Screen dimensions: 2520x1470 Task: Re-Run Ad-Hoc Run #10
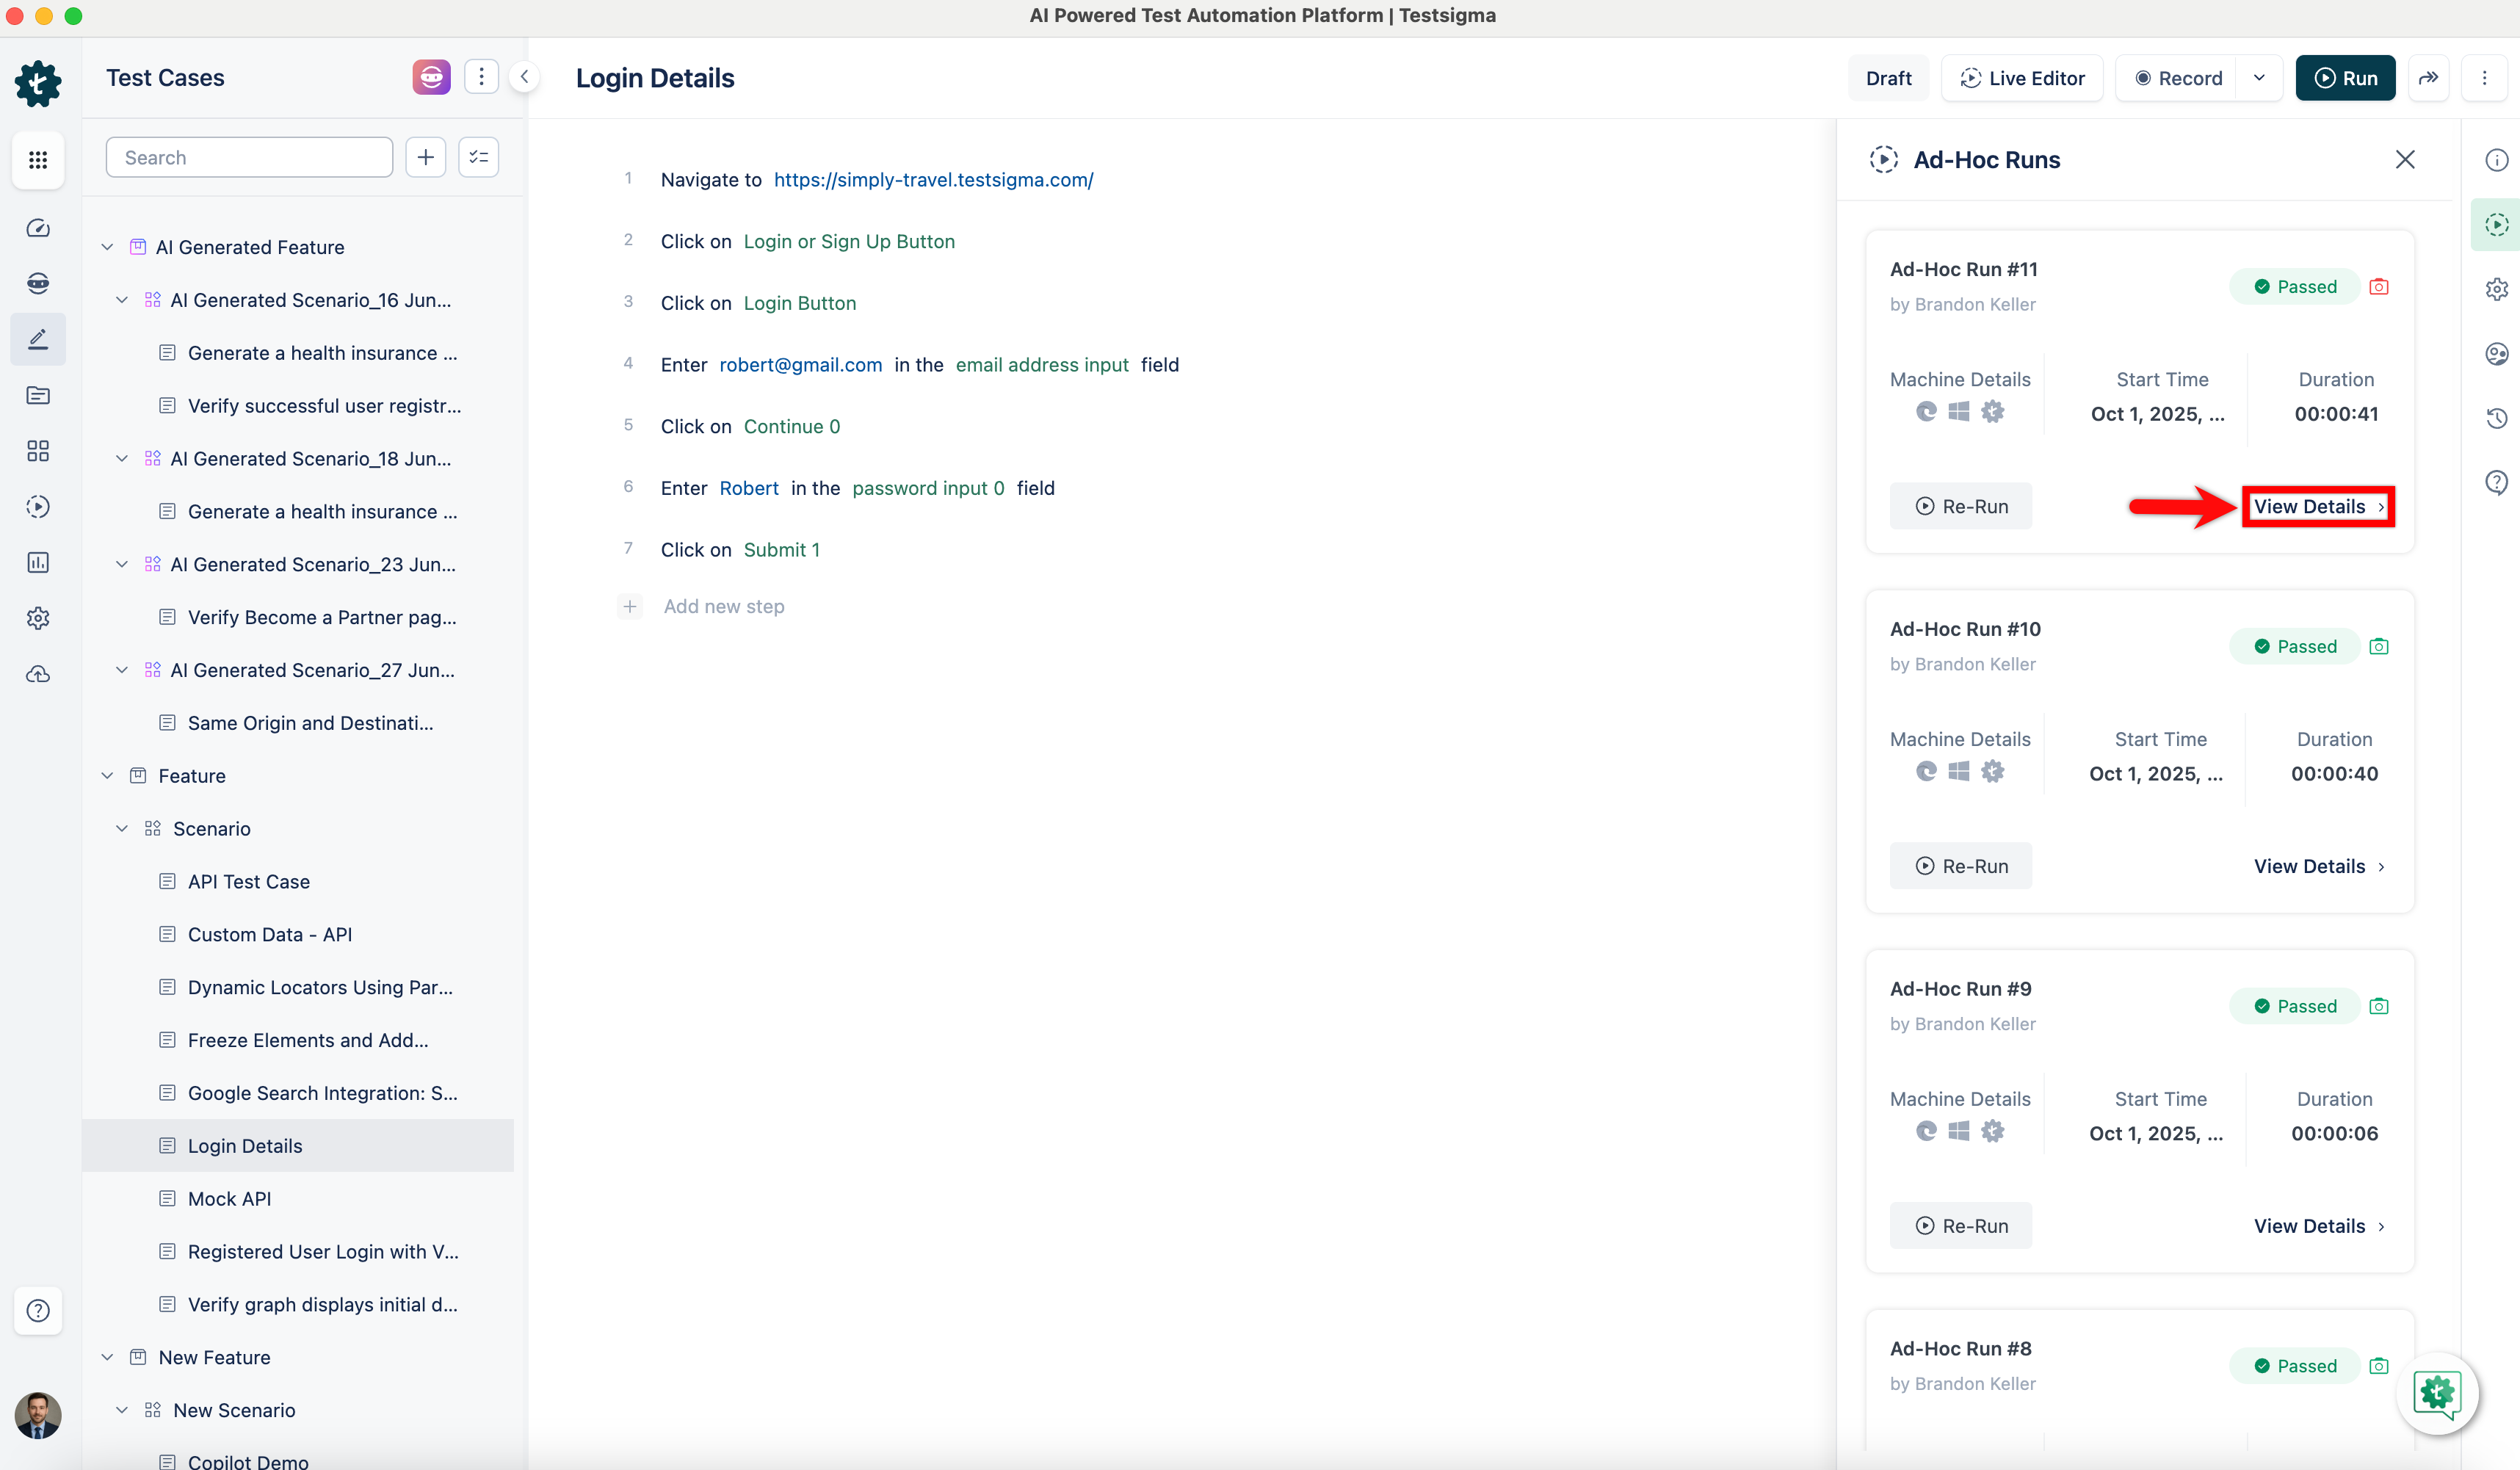(1960, 866)
